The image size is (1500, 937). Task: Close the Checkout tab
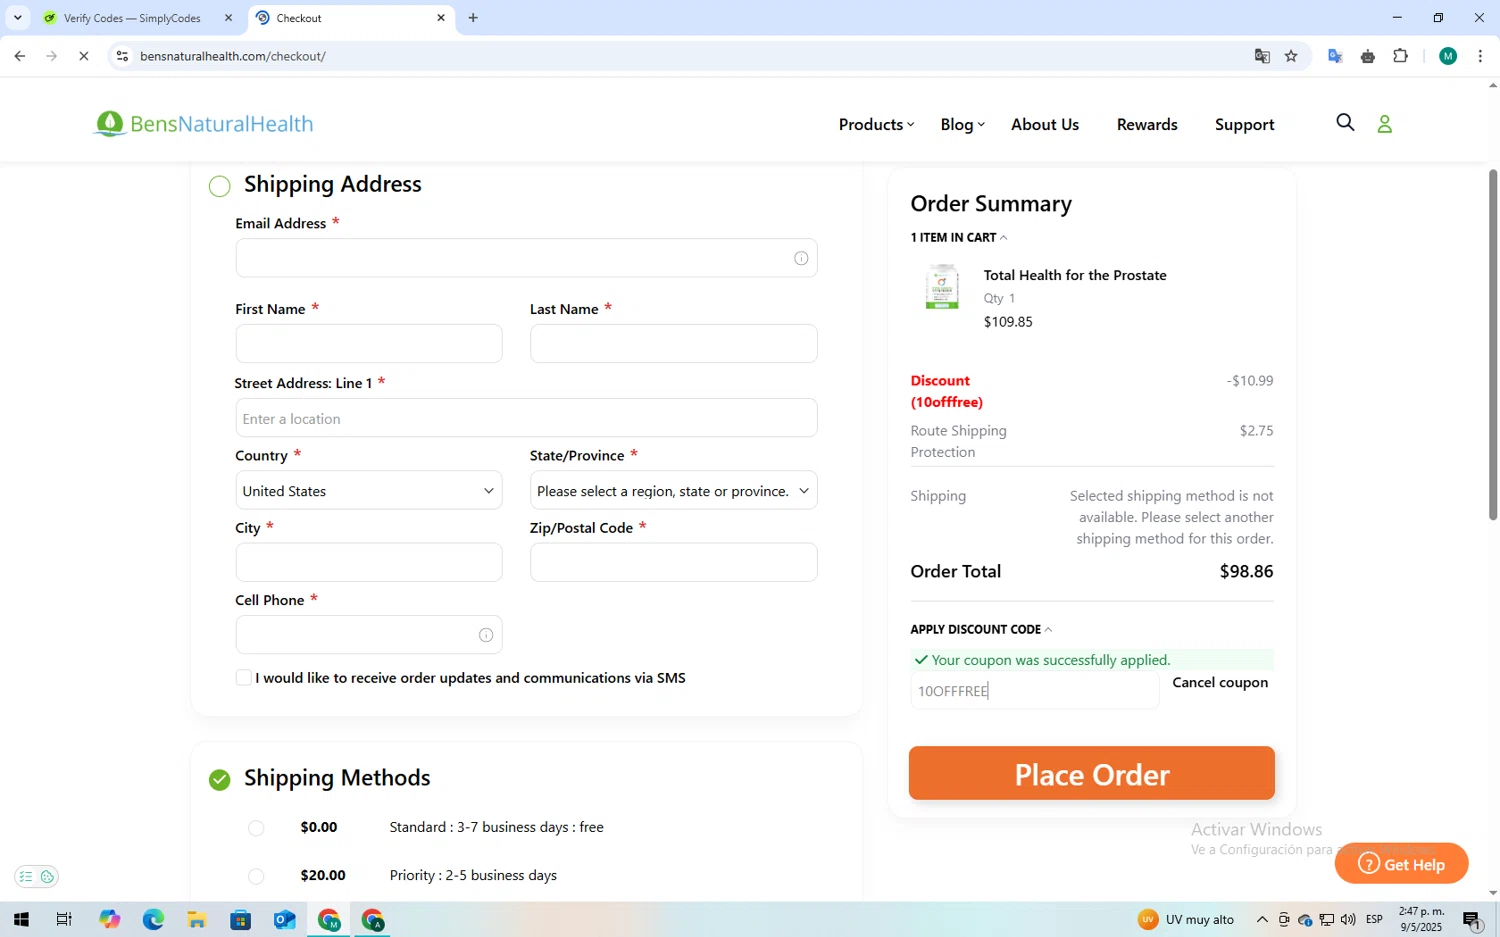click(x=441, y=18)
